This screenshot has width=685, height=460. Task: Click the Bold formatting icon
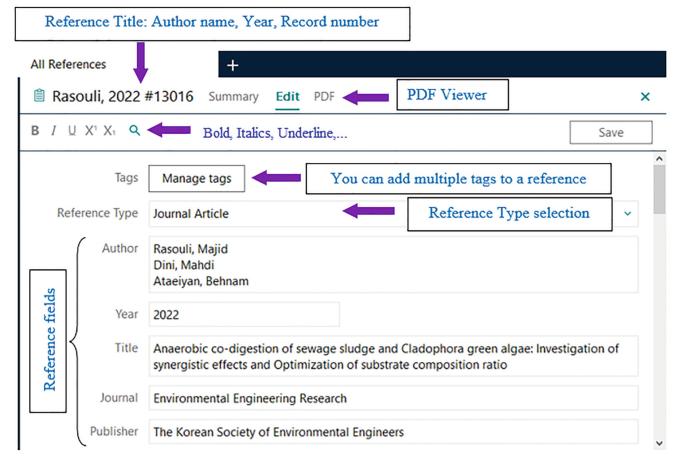click(36, 131)
